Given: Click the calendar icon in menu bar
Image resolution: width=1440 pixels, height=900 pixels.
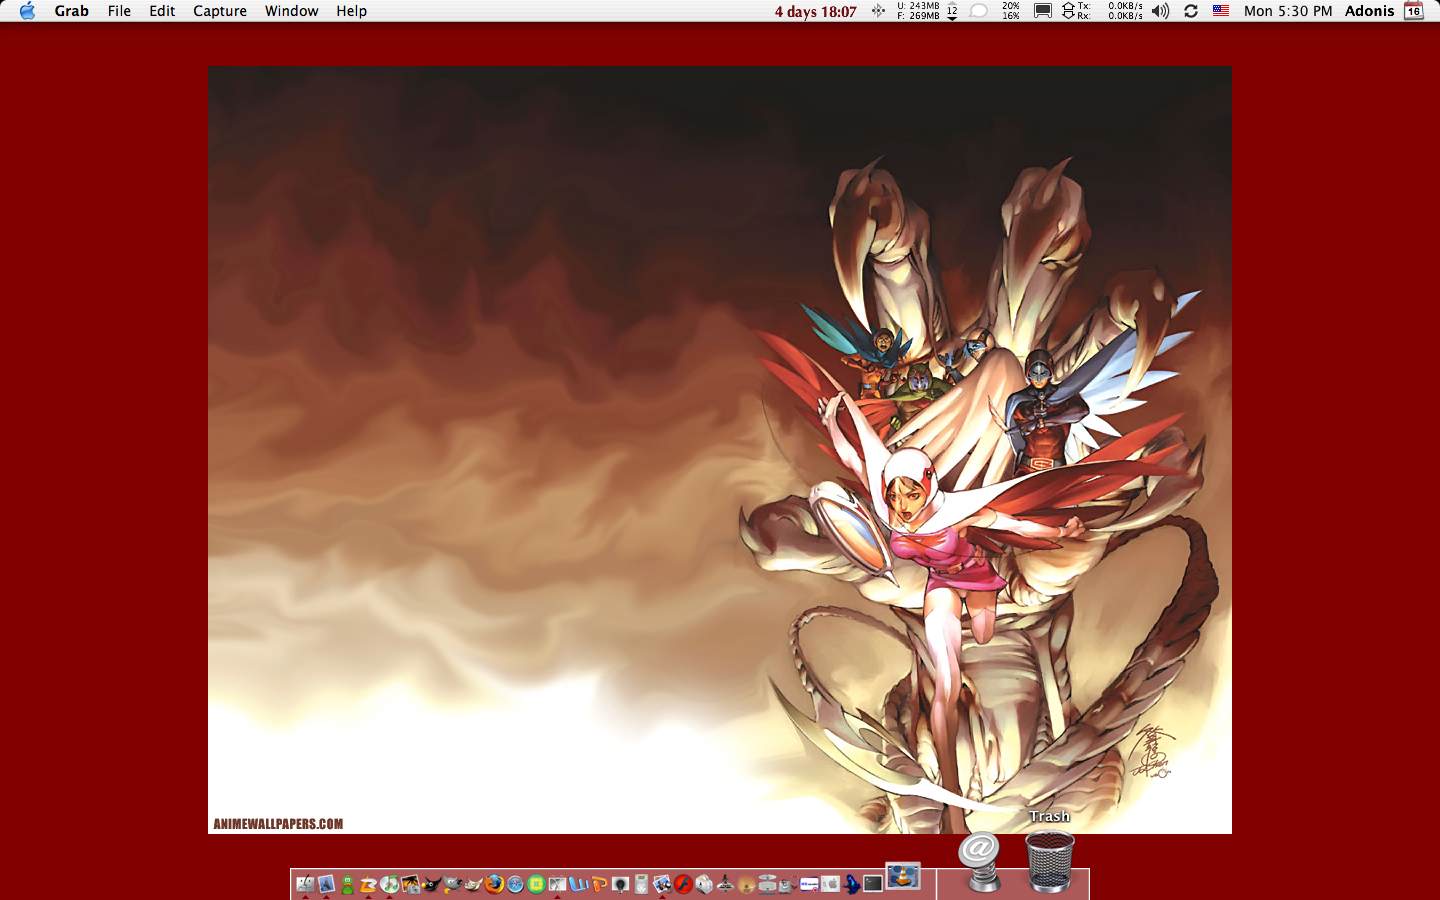Looking at the screenshot, I should pyautogui.click(x=1414, y=11).
